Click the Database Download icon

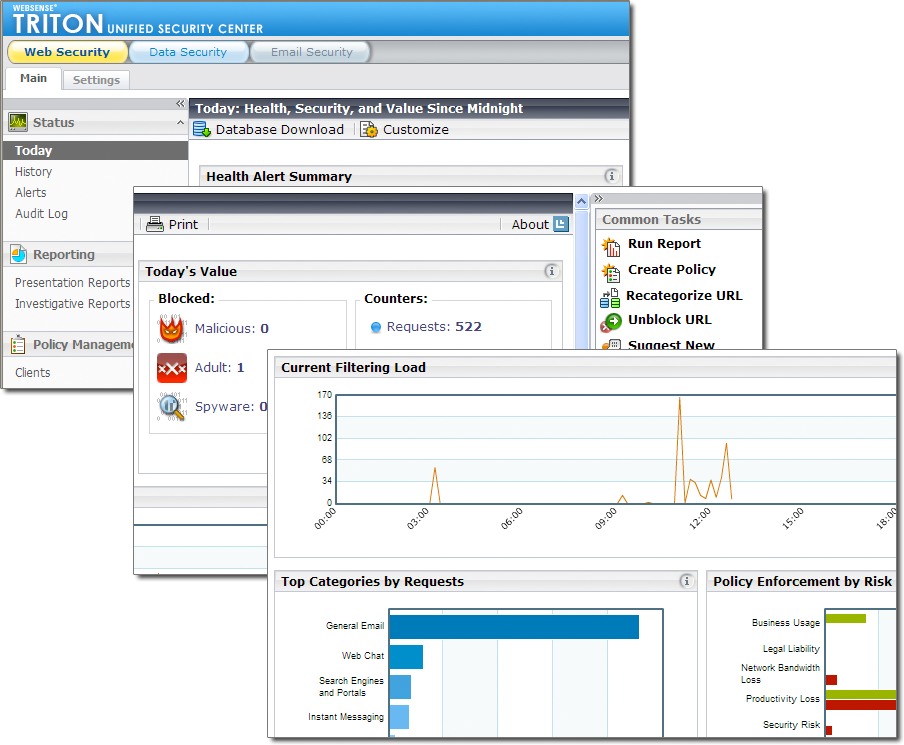click(202, 129)
